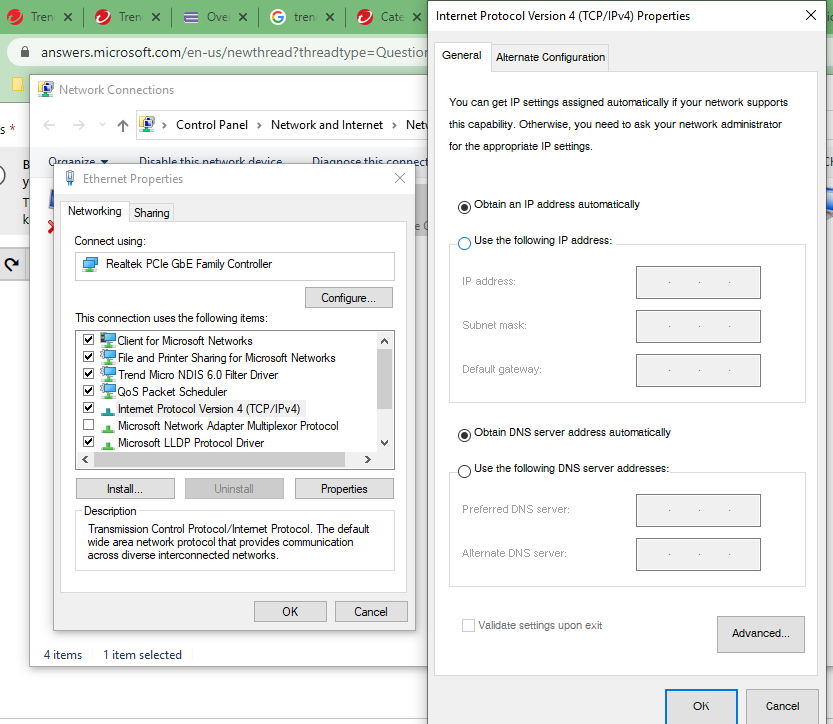Open the Organize dropdown menu
Screen dimensions: 833x724
78,160
